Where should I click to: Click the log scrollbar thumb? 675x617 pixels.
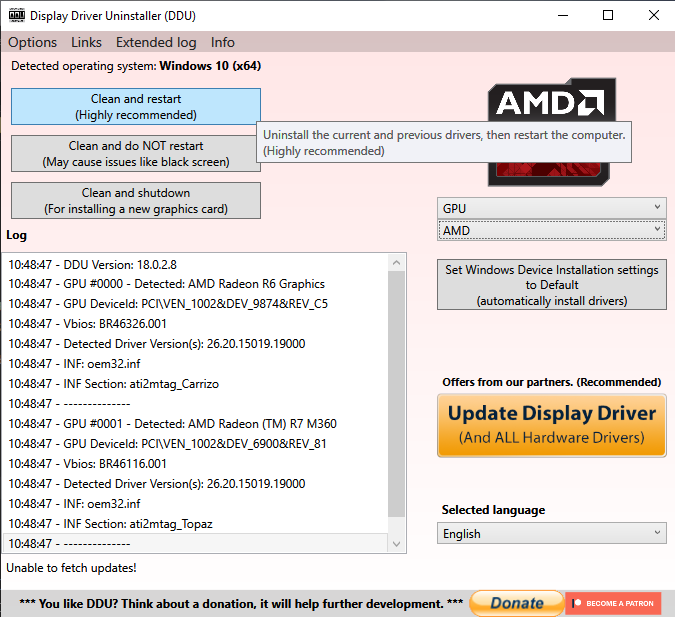tap(396, 394)
